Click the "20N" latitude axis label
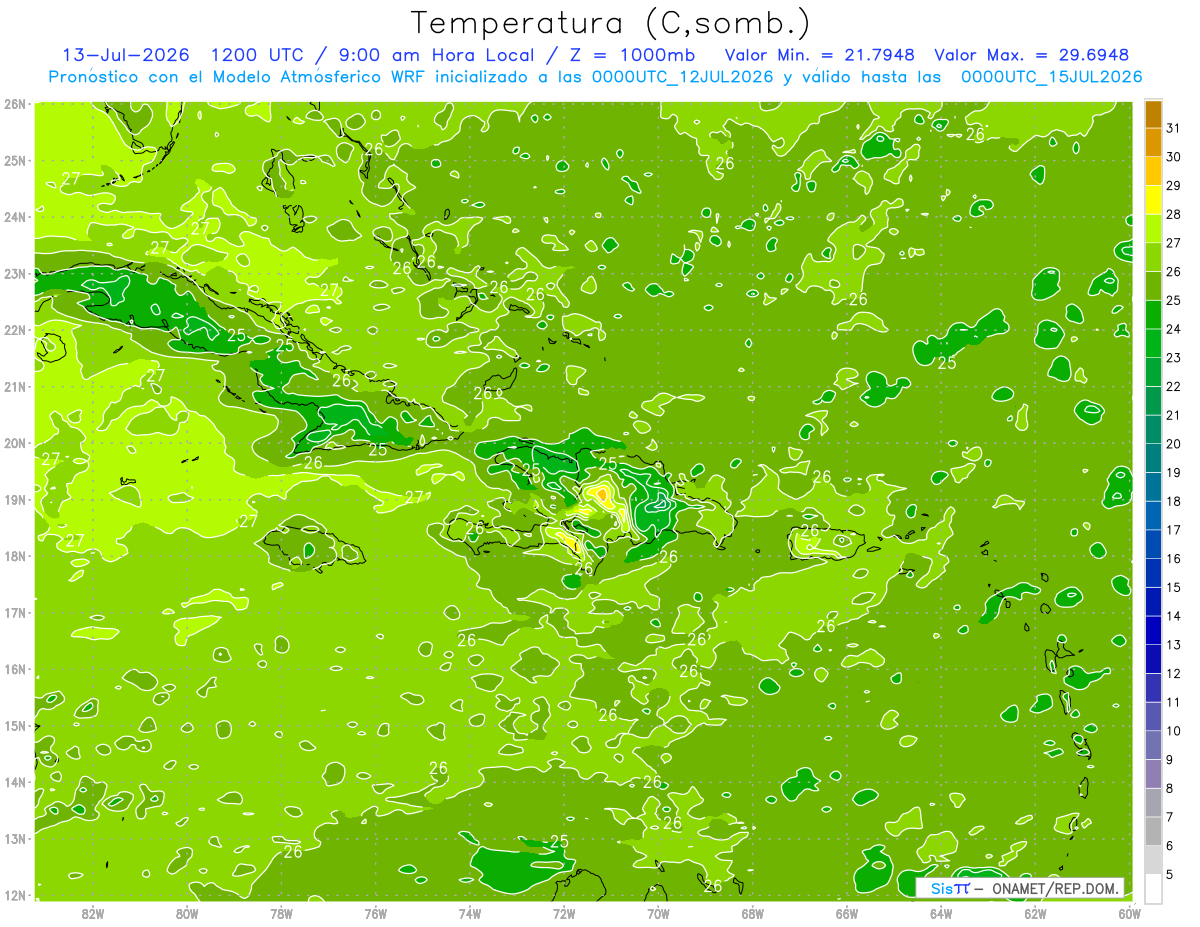The width and height of the screenshot is (1200, 927). coord(14,443)
